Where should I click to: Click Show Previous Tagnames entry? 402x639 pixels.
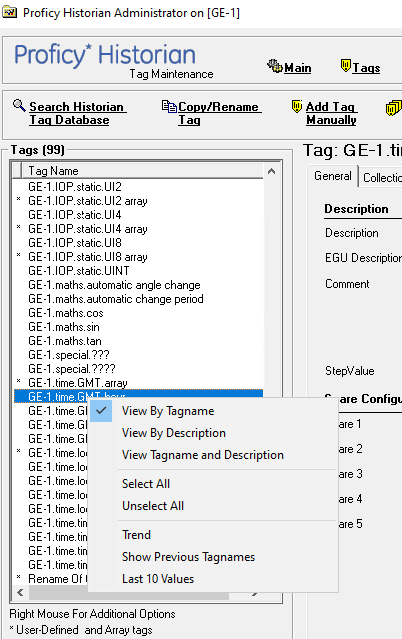pyautogui.click(x=188, y=557)
